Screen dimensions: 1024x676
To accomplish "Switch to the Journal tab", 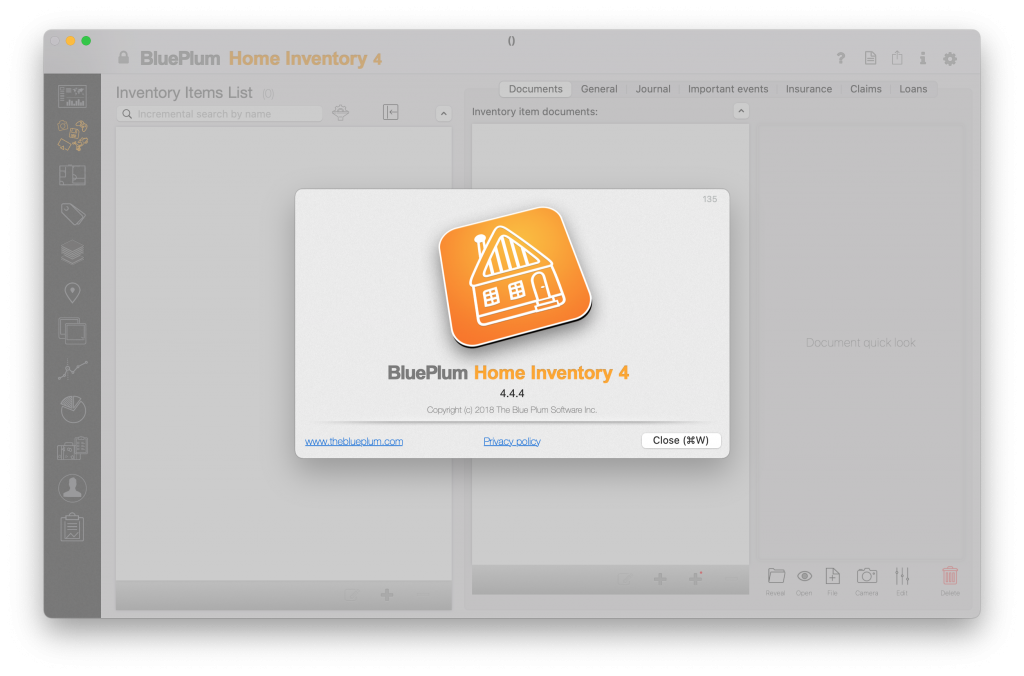I will (x=653, y=89).
